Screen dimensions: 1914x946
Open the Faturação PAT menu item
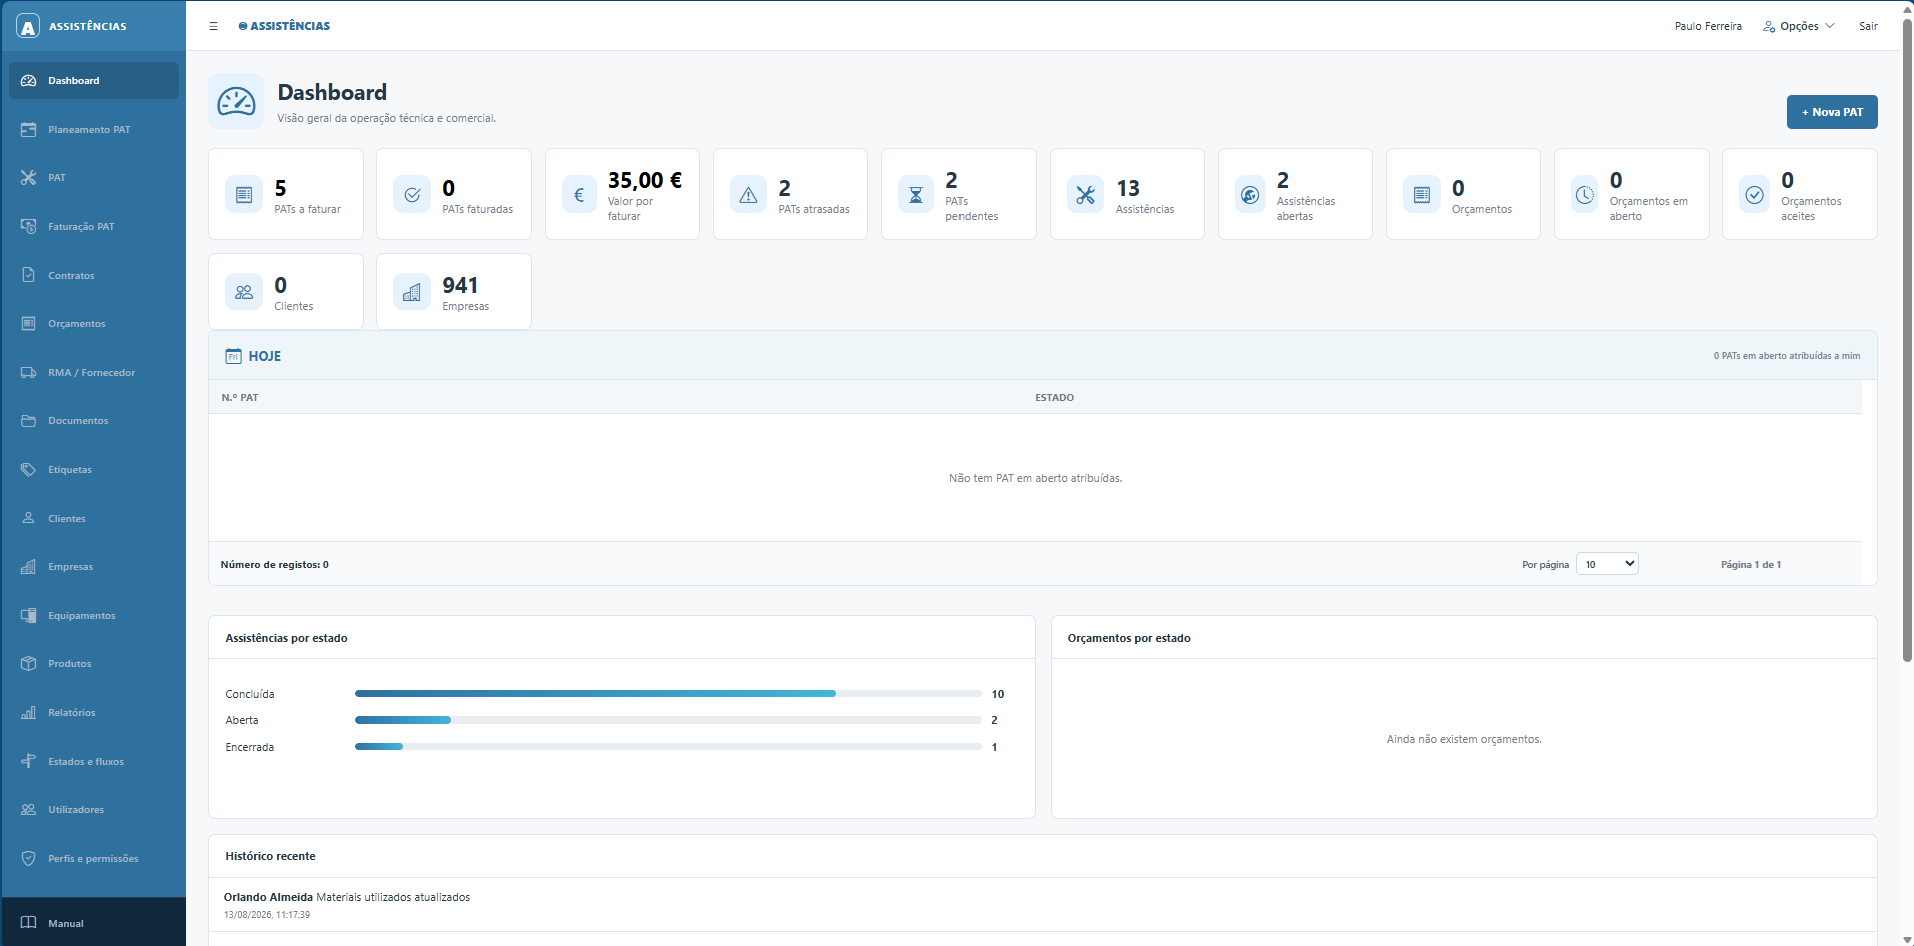(94, 227)
